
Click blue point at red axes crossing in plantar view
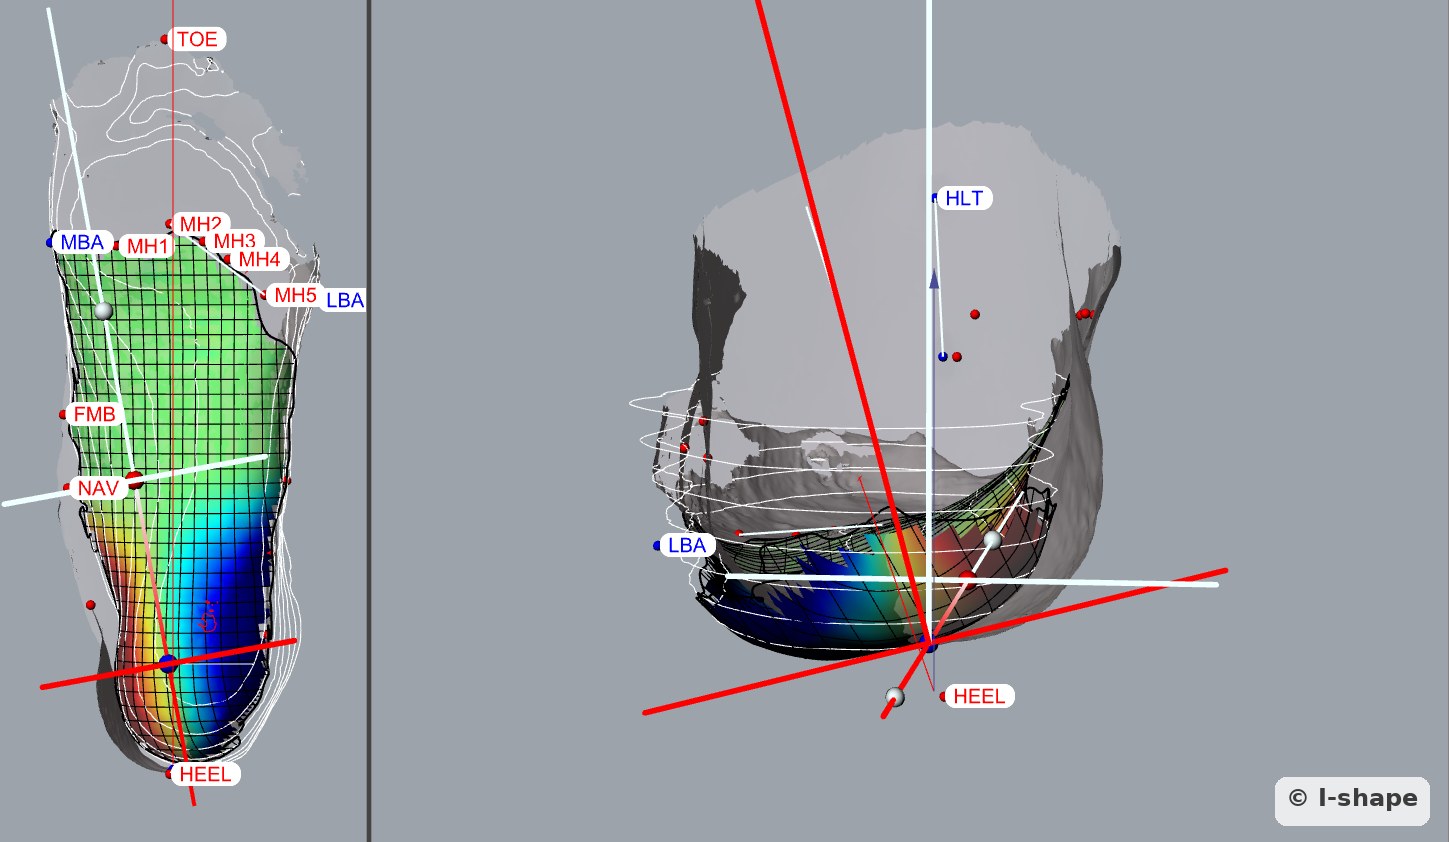[x=168, y=663]
